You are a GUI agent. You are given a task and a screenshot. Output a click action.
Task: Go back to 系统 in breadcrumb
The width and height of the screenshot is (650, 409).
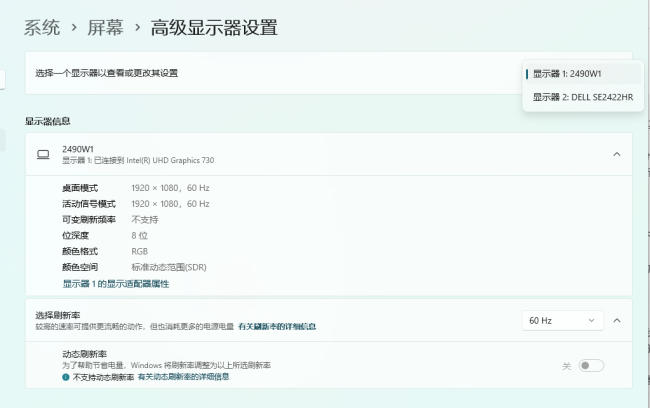coord(42,28)
